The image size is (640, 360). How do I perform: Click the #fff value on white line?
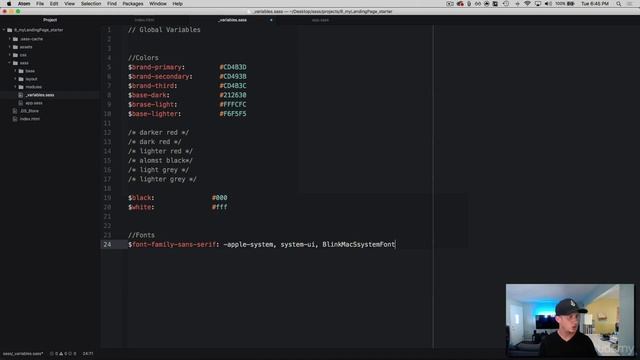[x=220, y=207]
